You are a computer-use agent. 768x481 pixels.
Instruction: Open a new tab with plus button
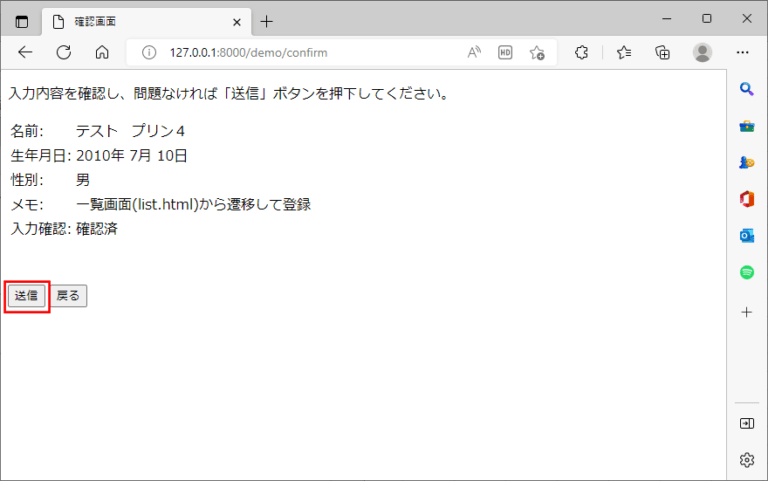[x=267, y=20]
